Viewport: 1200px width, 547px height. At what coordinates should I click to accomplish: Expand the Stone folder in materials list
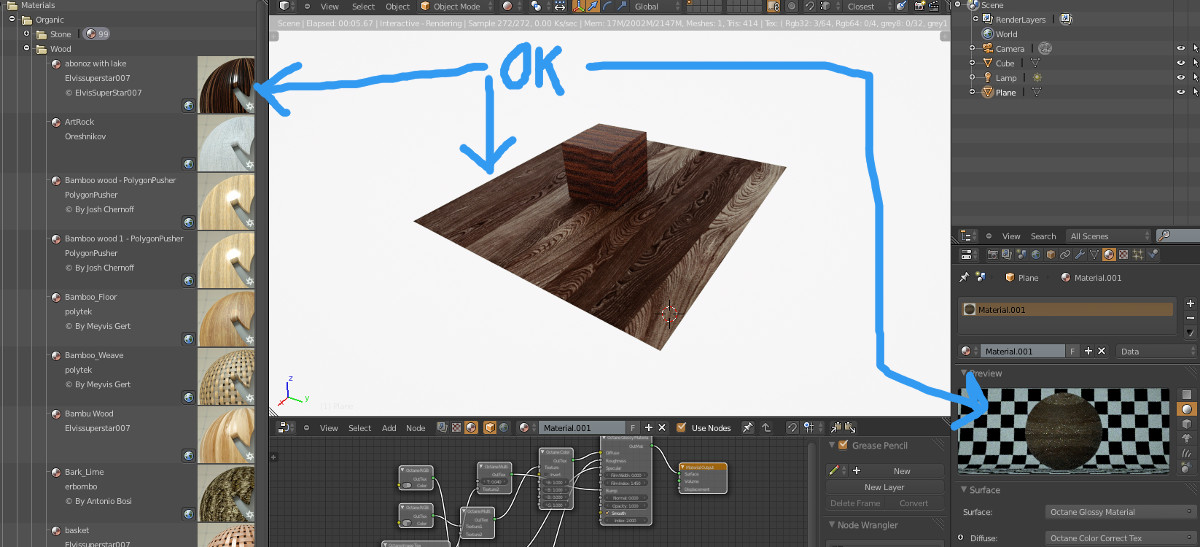[27, 34]
